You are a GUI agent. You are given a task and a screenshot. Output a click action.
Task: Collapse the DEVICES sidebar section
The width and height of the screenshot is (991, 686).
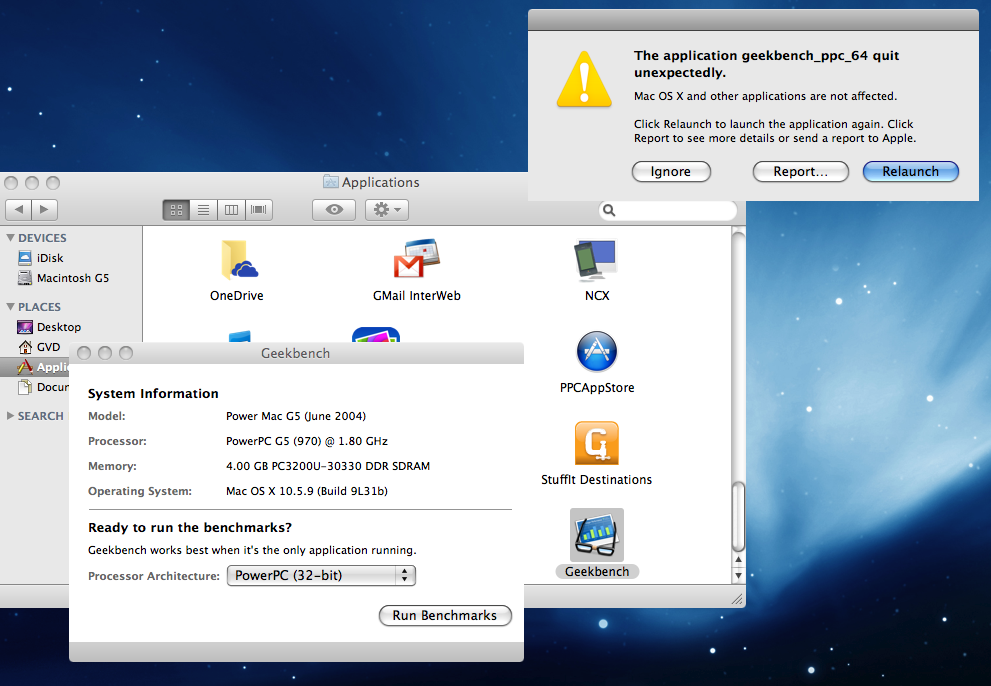10,238
